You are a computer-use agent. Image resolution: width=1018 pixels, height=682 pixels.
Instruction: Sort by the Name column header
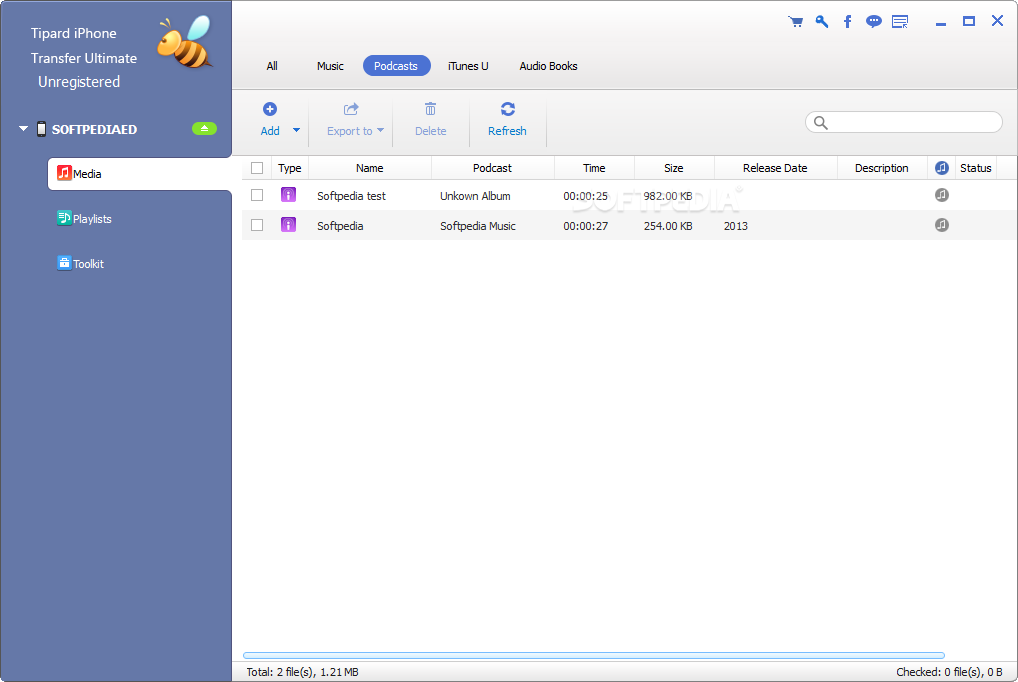[x=369, y=168]
